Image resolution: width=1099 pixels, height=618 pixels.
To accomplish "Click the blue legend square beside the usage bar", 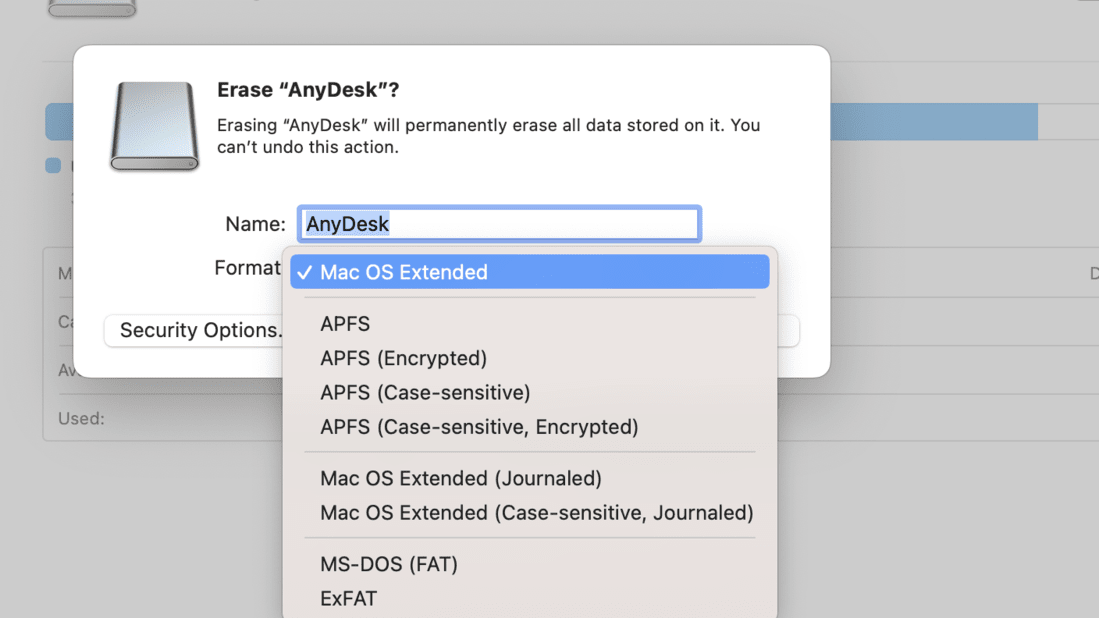I will [x=53, y=166].
